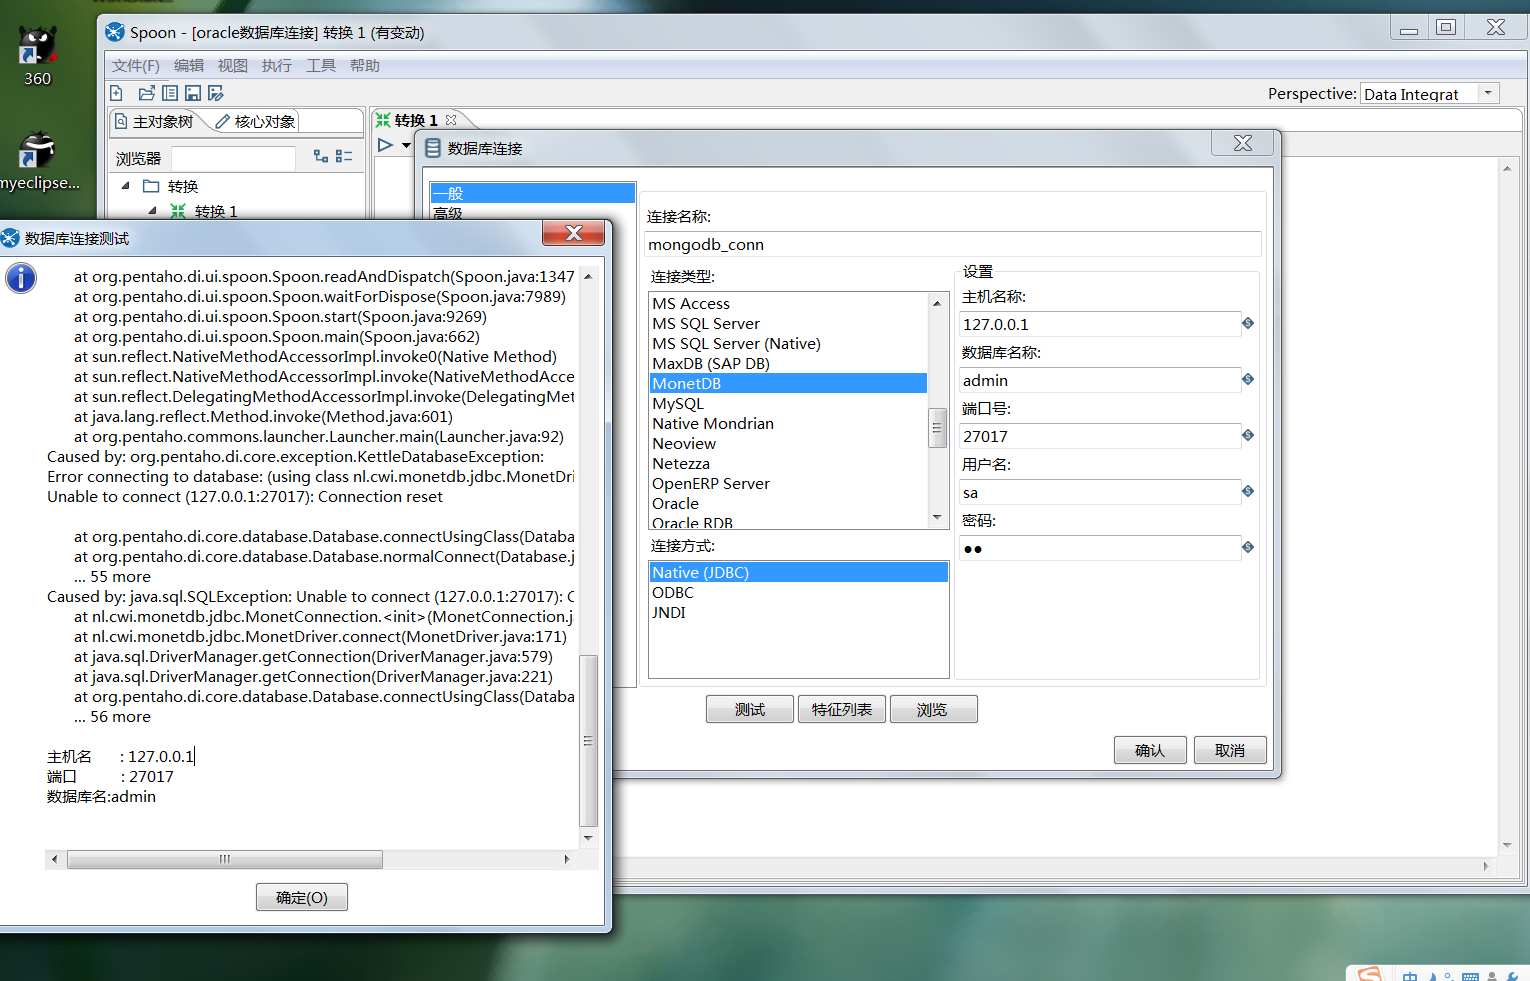The image size is (1530, 981).
Task: Open the 文件(F) menu
Action: coord(136,66)
